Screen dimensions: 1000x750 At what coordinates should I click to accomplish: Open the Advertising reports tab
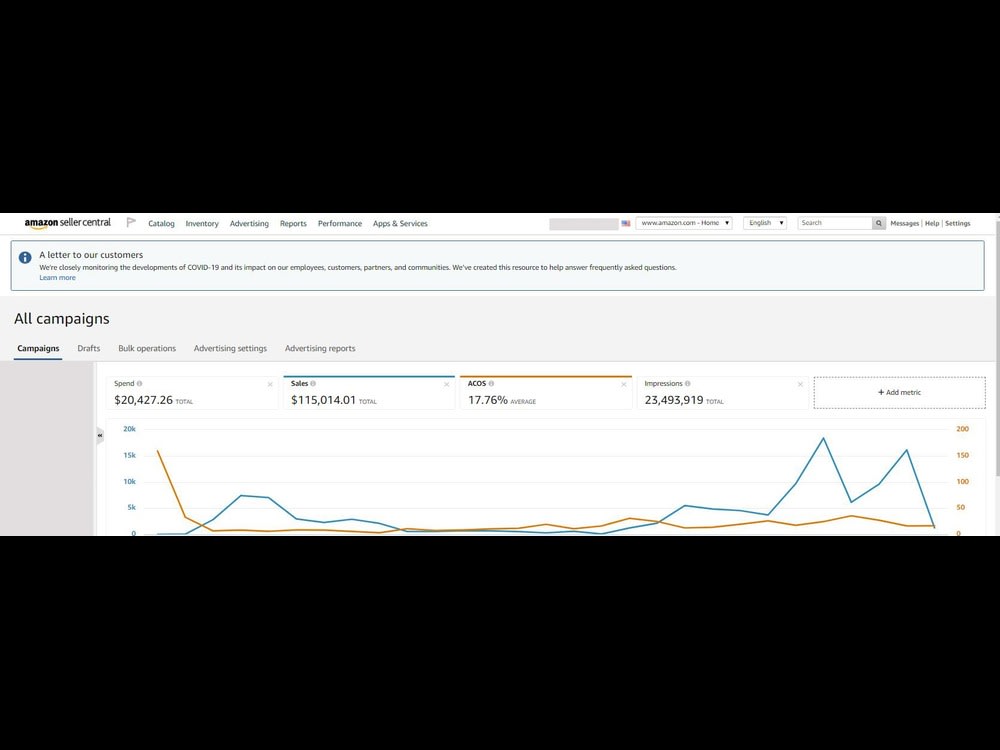[320, 348]
